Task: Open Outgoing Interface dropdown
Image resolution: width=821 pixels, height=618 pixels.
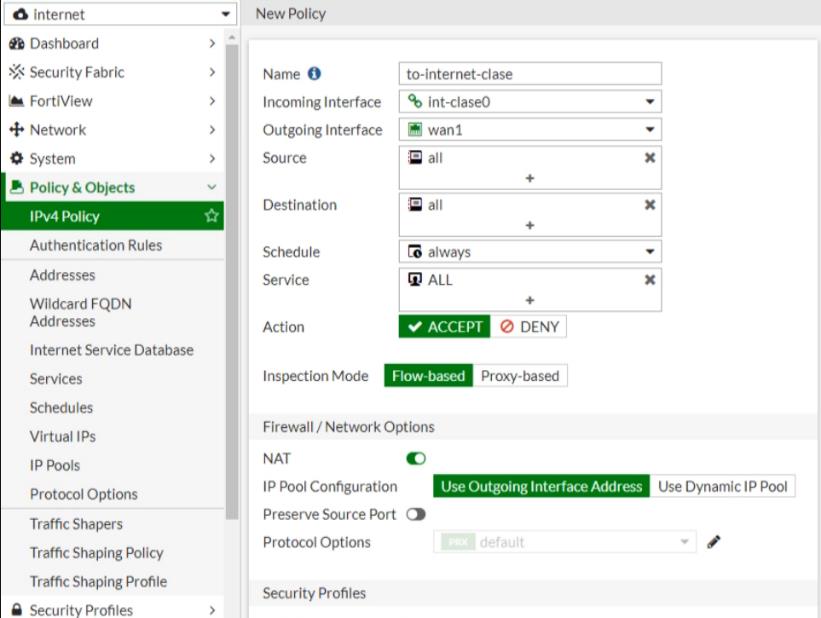Action: point(530,129)
